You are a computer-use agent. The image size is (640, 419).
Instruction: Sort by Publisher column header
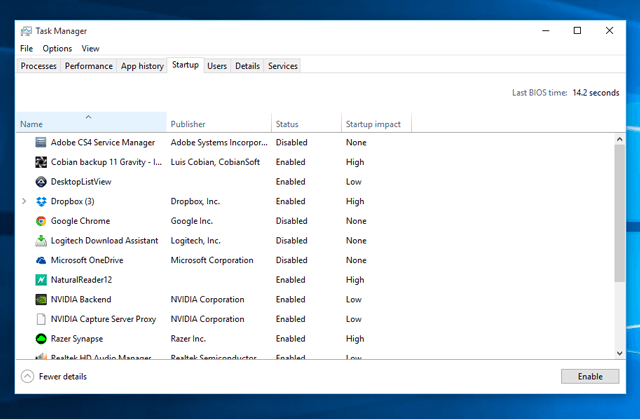(219, 122)
